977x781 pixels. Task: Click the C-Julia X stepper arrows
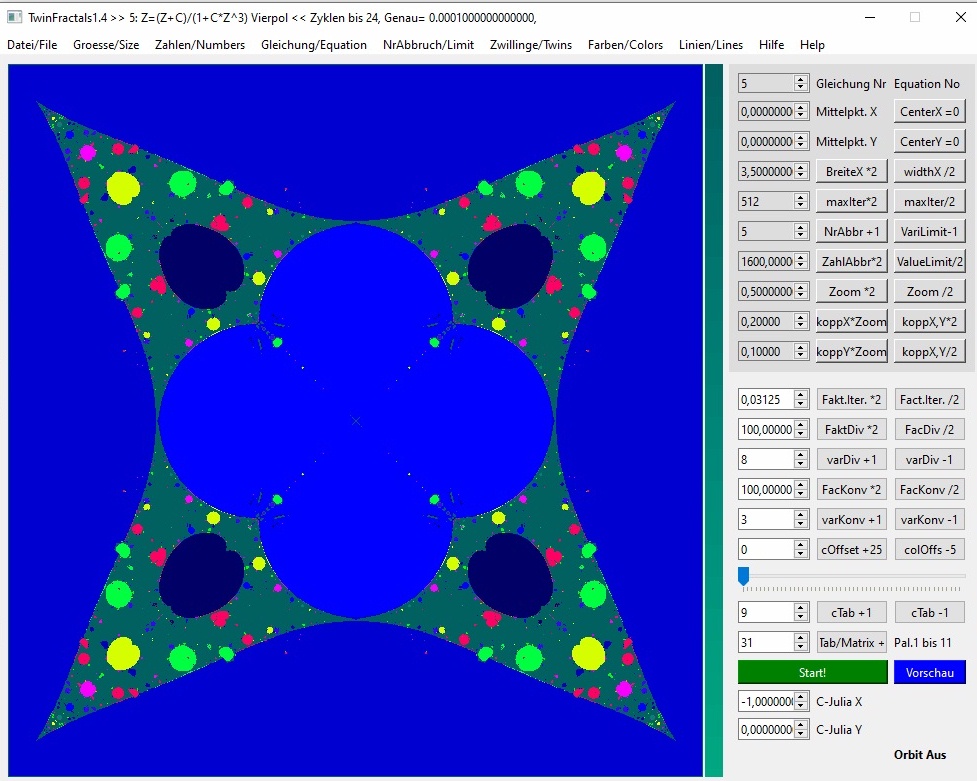tap(801, 701)
